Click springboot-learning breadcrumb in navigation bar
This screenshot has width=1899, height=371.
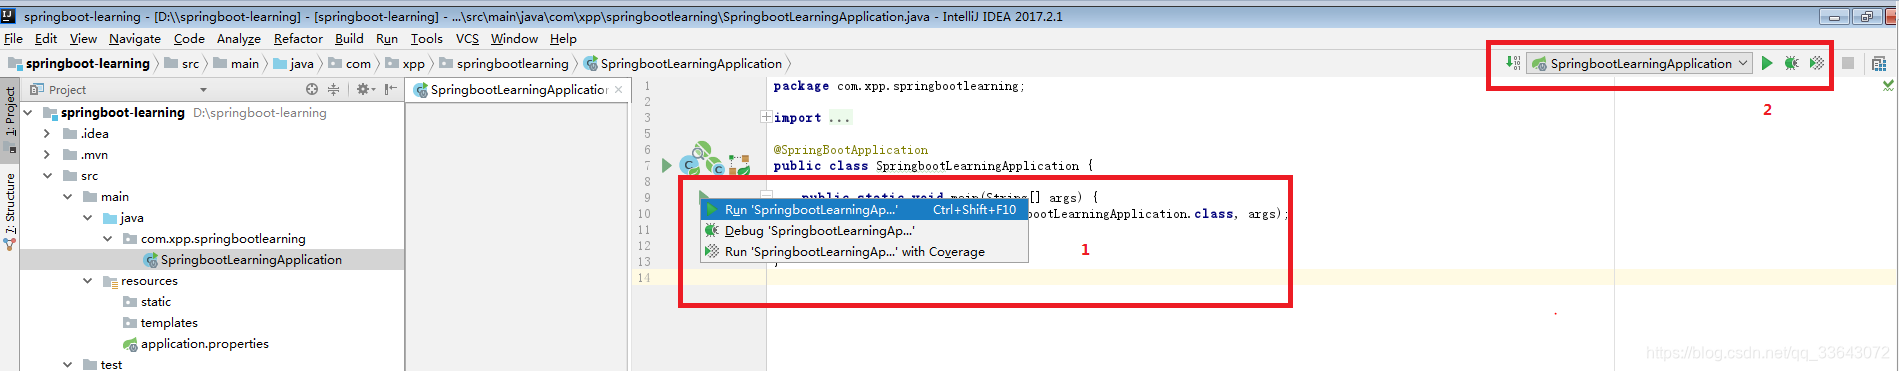[79, 63]
